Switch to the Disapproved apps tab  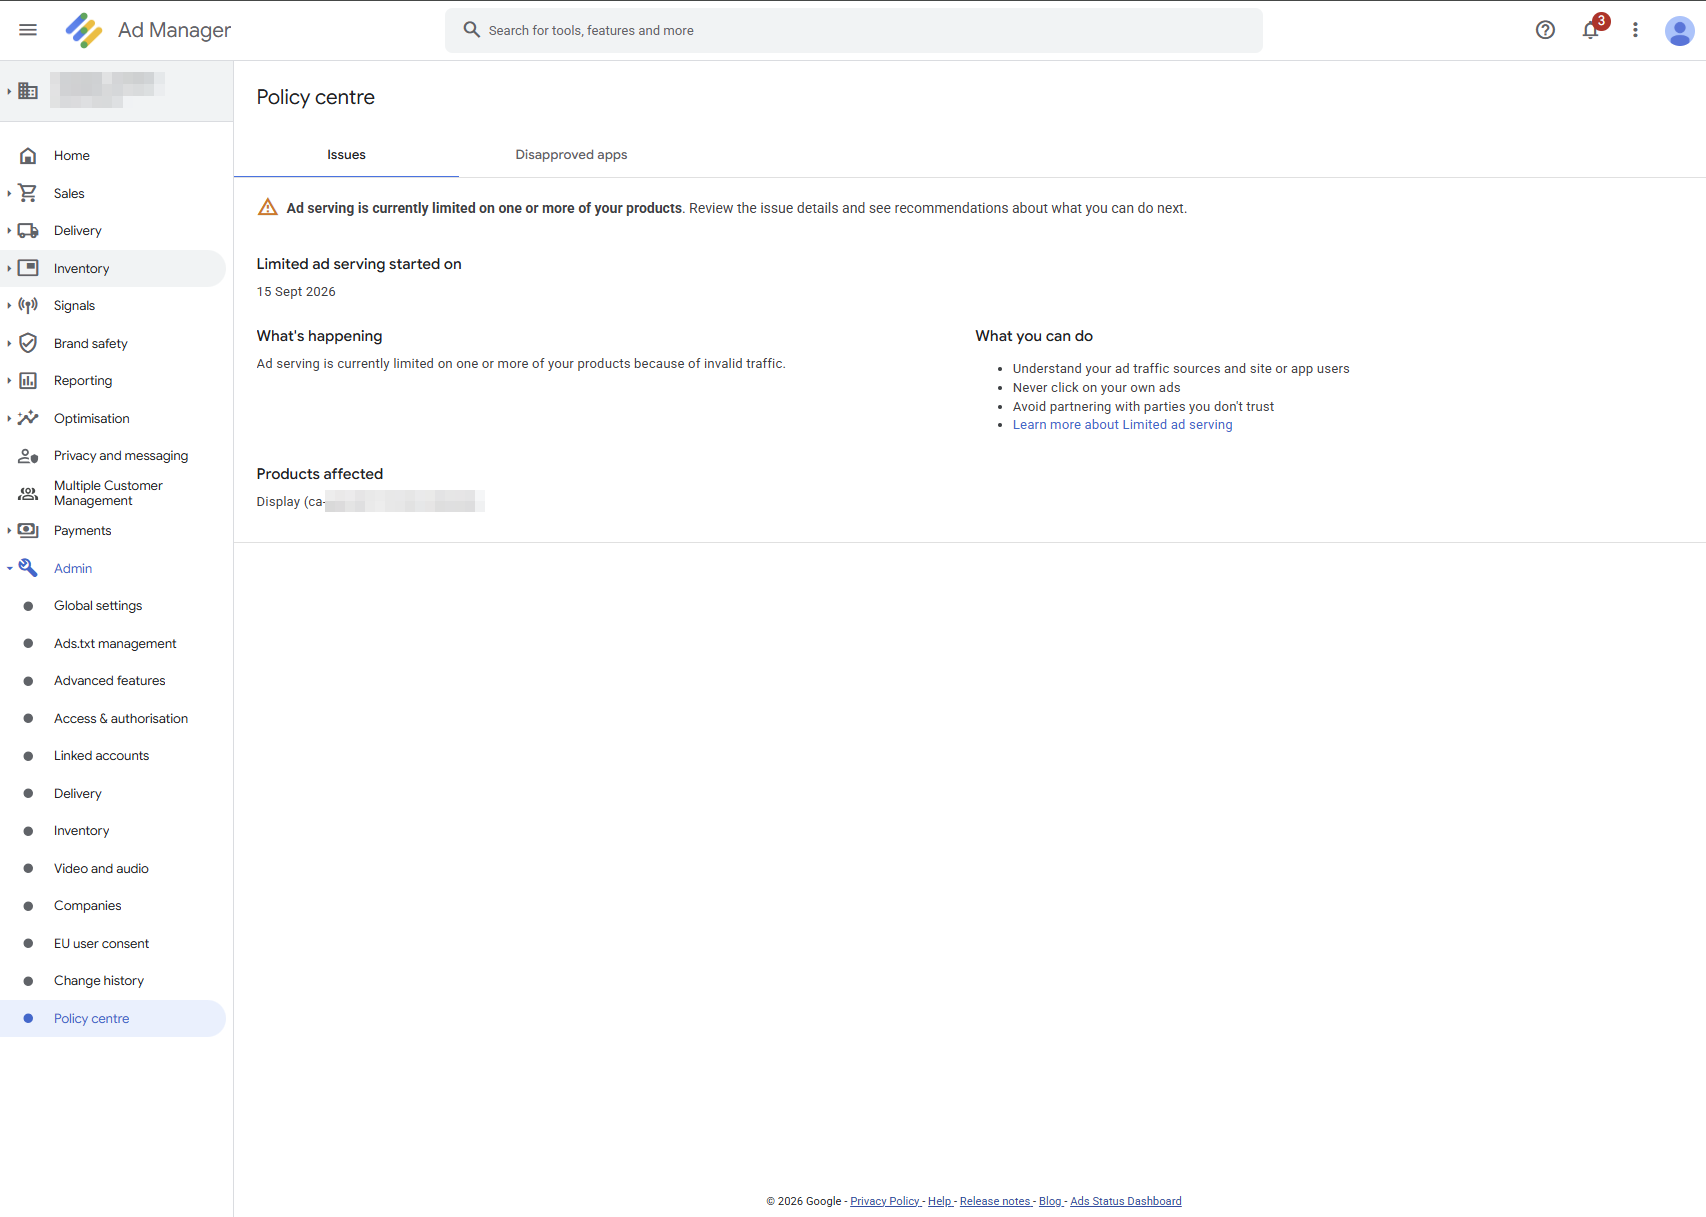tap(571, 155)
